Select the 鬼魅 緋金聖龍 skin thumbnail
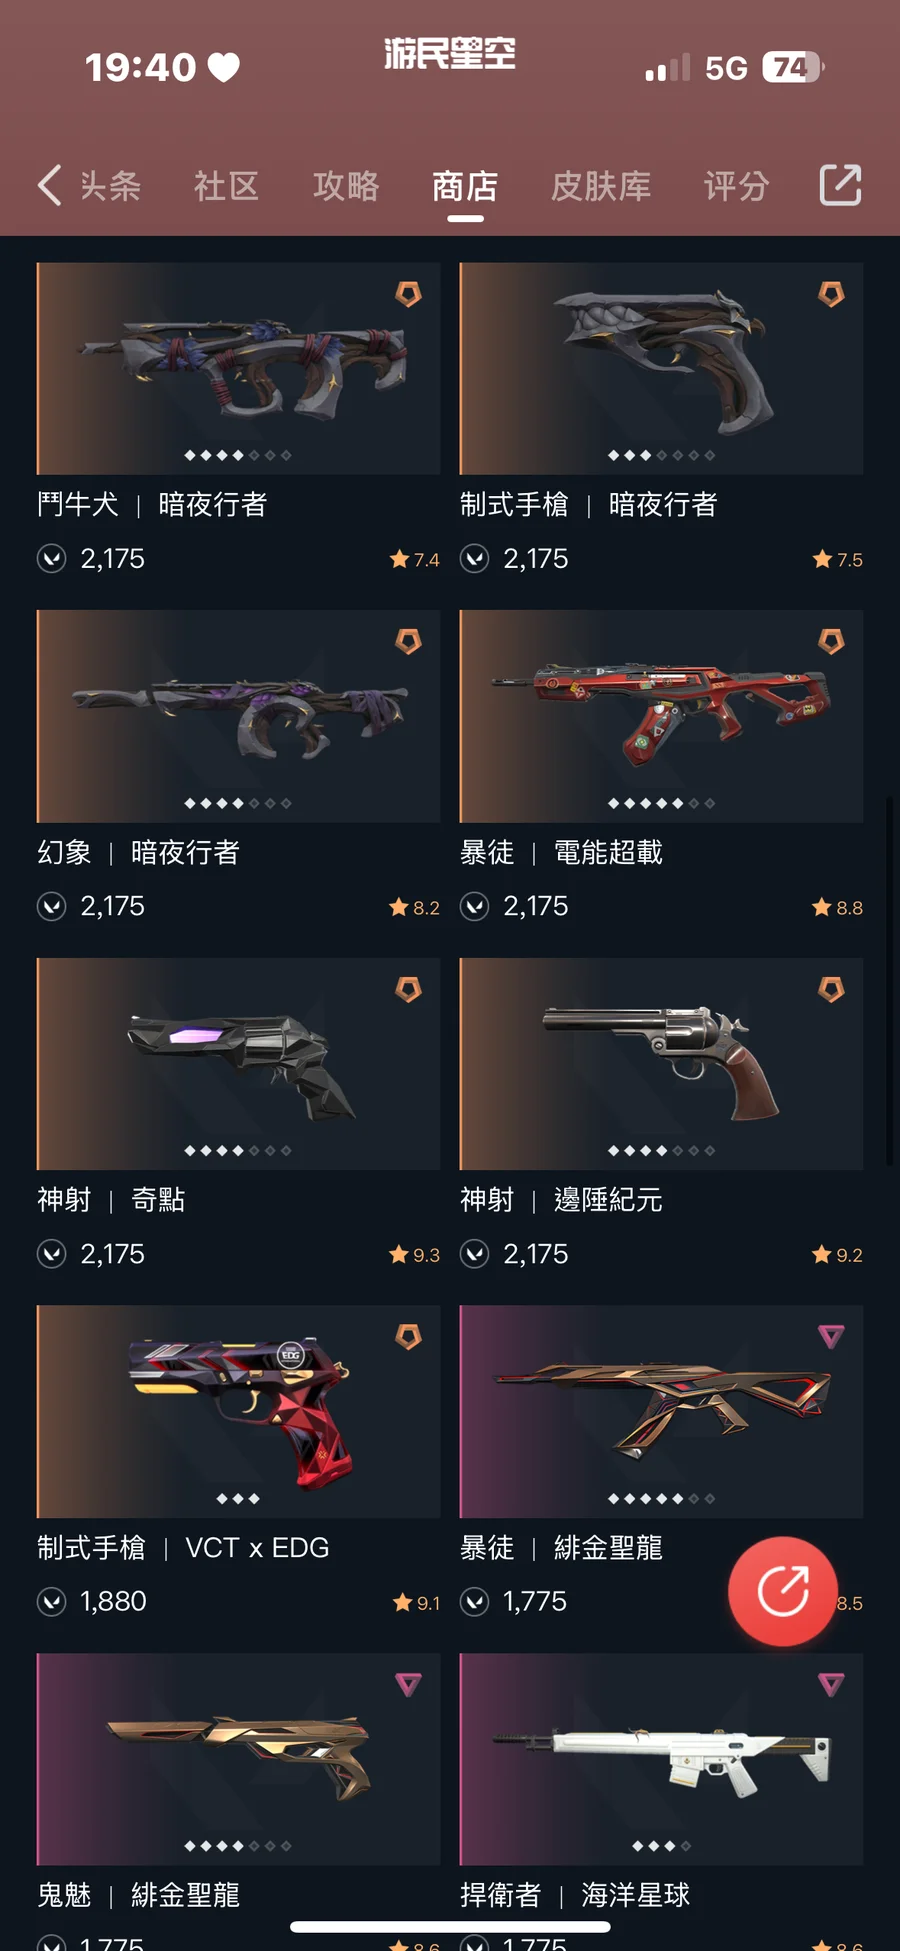The image size is (900, 1951). coord(238,1759)
